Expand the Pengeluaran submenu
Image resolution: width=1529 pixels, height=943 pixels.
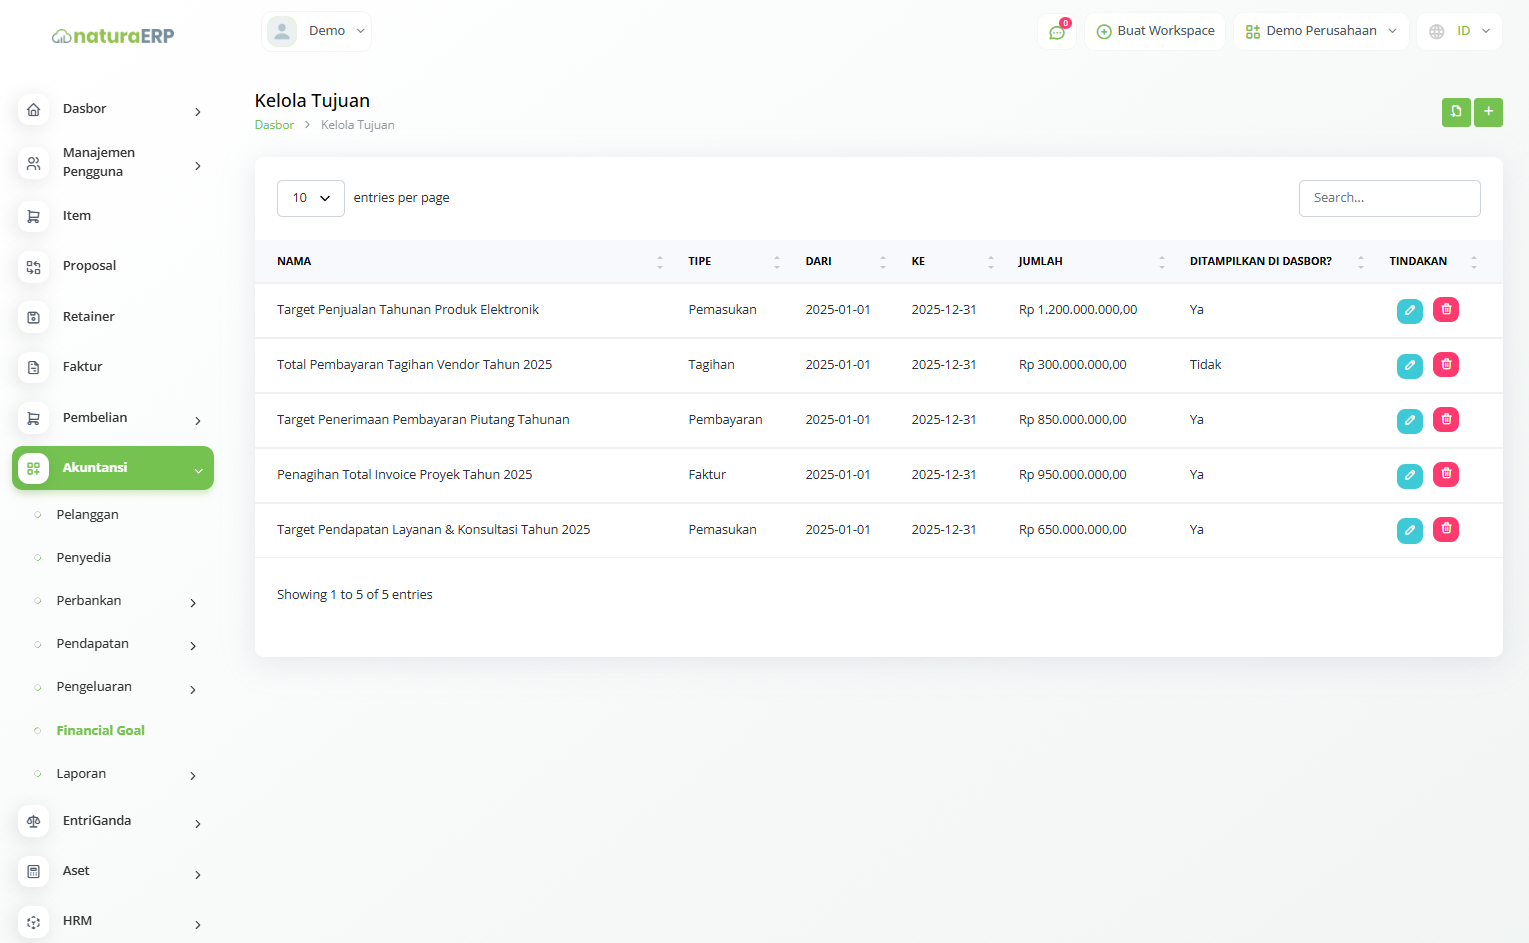tap(193, 690)
